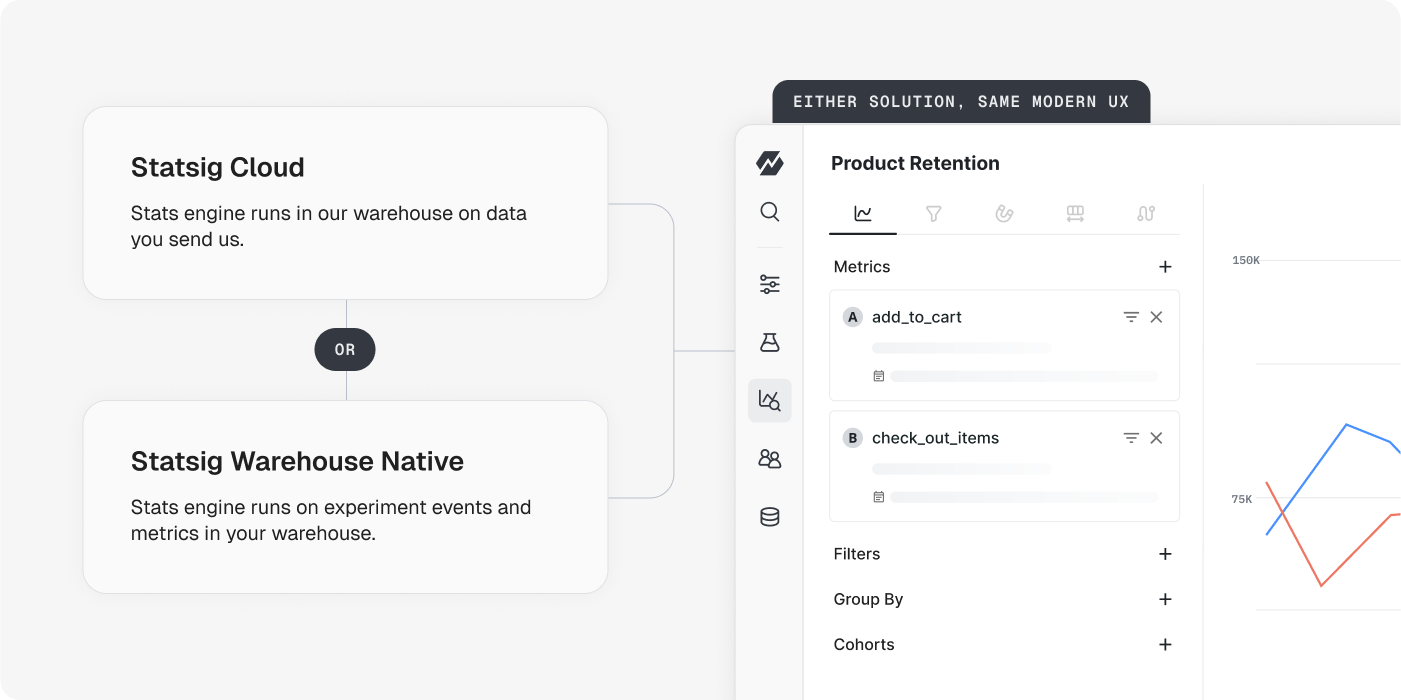Switch to the user journeys path tab

pos(1147,213)
